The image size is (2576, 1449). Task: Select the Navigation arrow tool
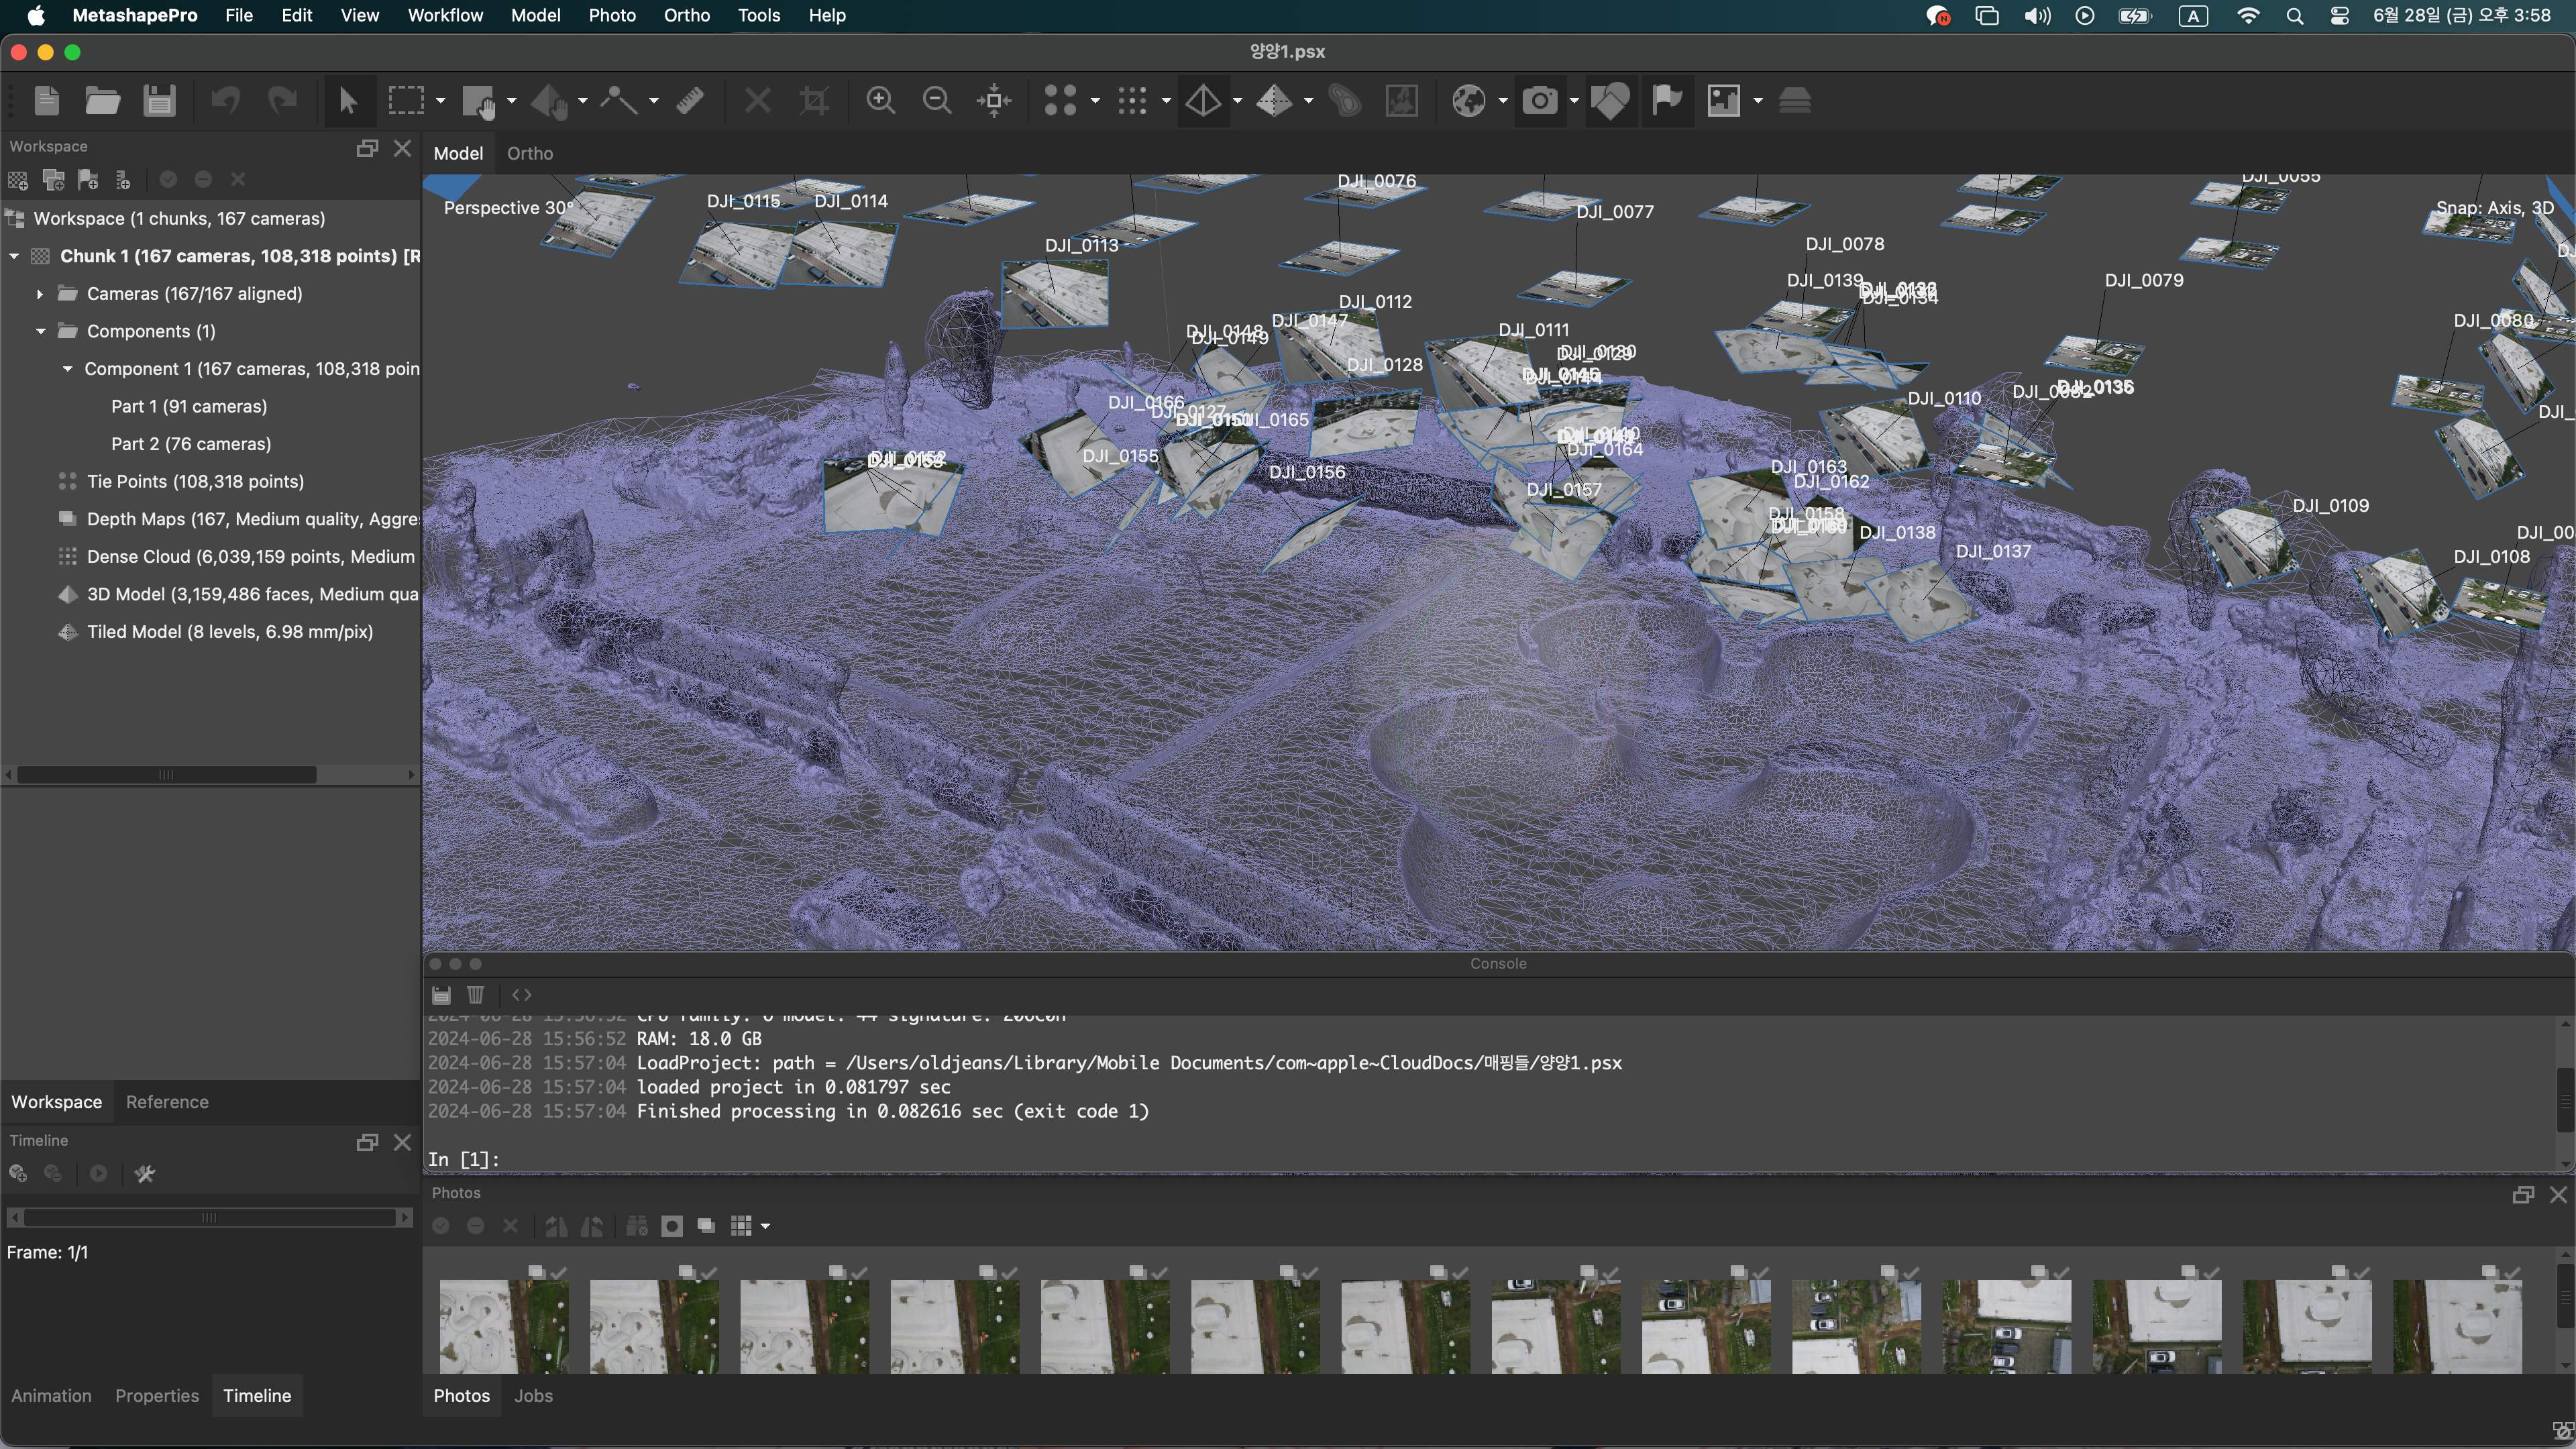pos(348,100)
